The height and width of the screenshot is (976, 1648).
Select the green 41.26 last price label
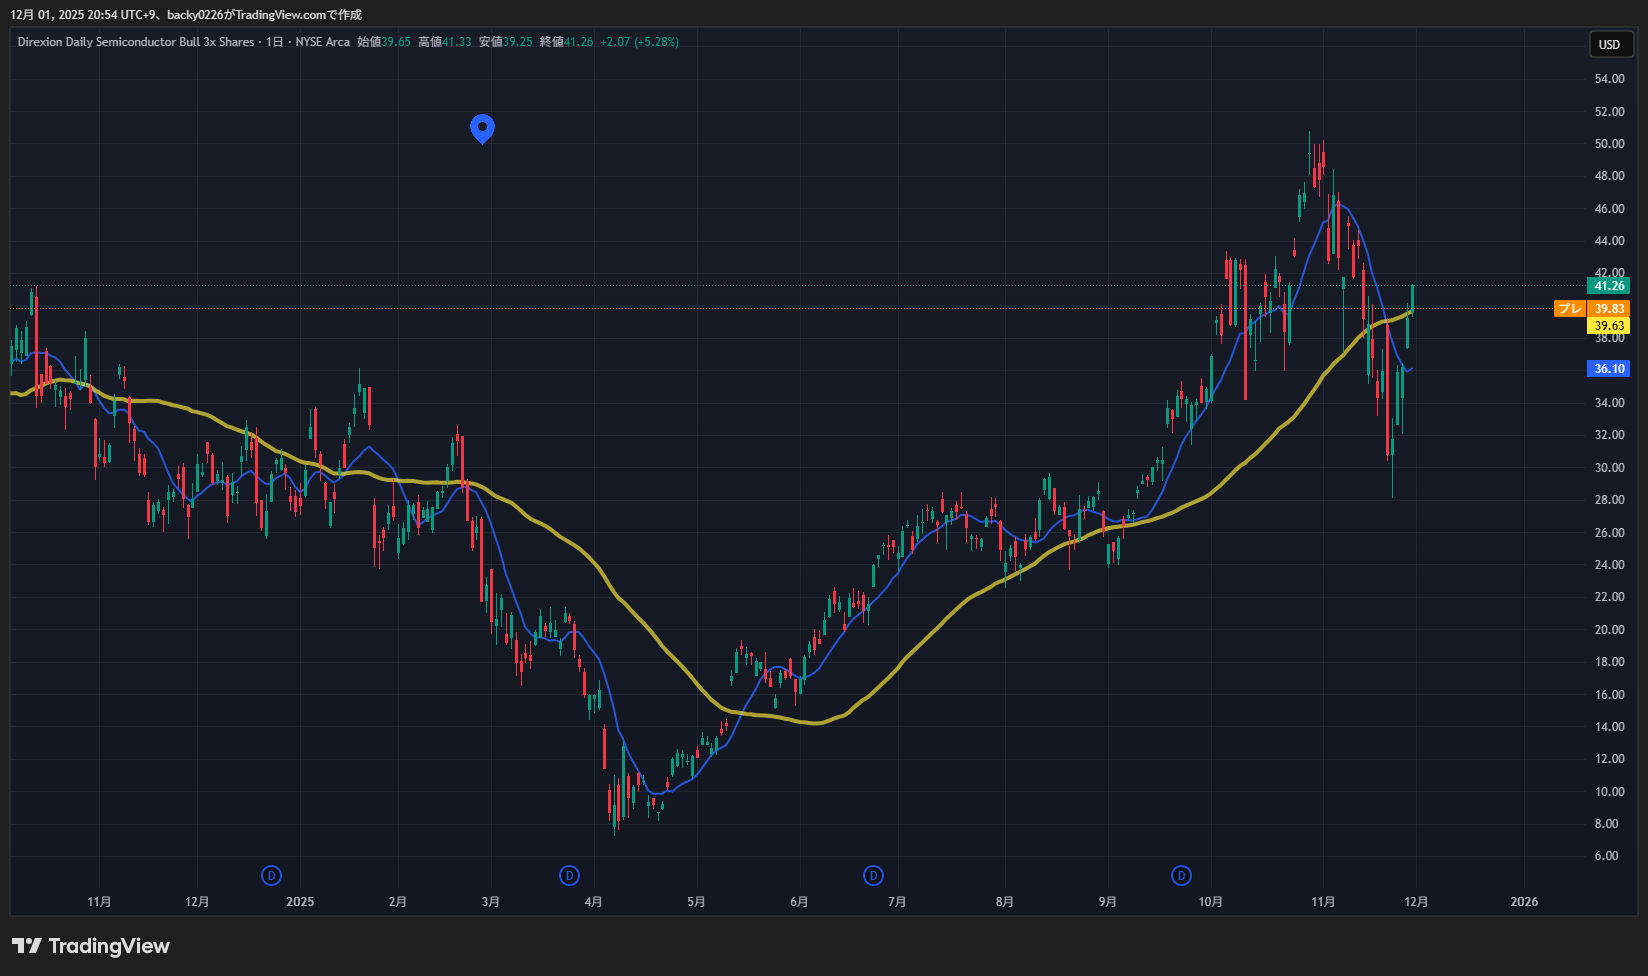(1609, 286)
